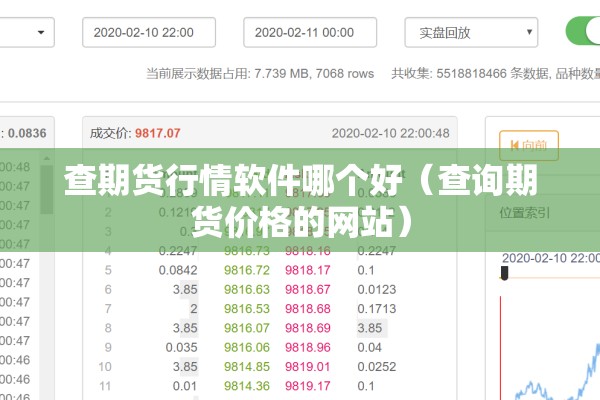Edit the start time 2020-02-10 22:00 field
The image size is (600, 400).
pyautogui.click(x=149, y=33)
